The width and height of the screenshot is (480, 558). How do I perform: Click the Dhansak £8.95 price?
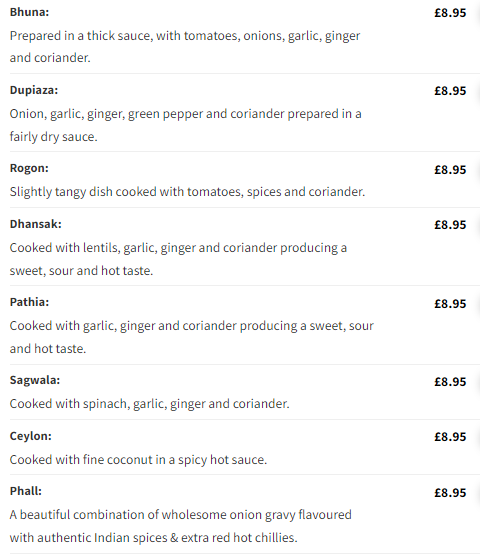pos(450,225)
